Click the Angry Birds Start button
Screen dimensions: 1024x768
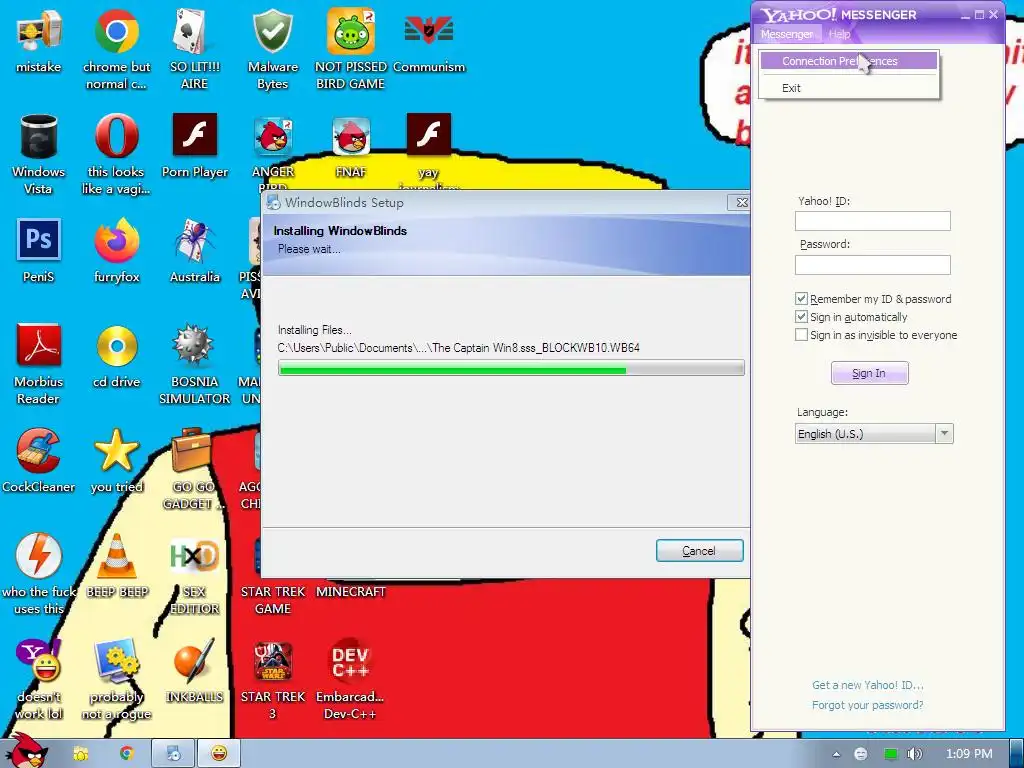27,751
